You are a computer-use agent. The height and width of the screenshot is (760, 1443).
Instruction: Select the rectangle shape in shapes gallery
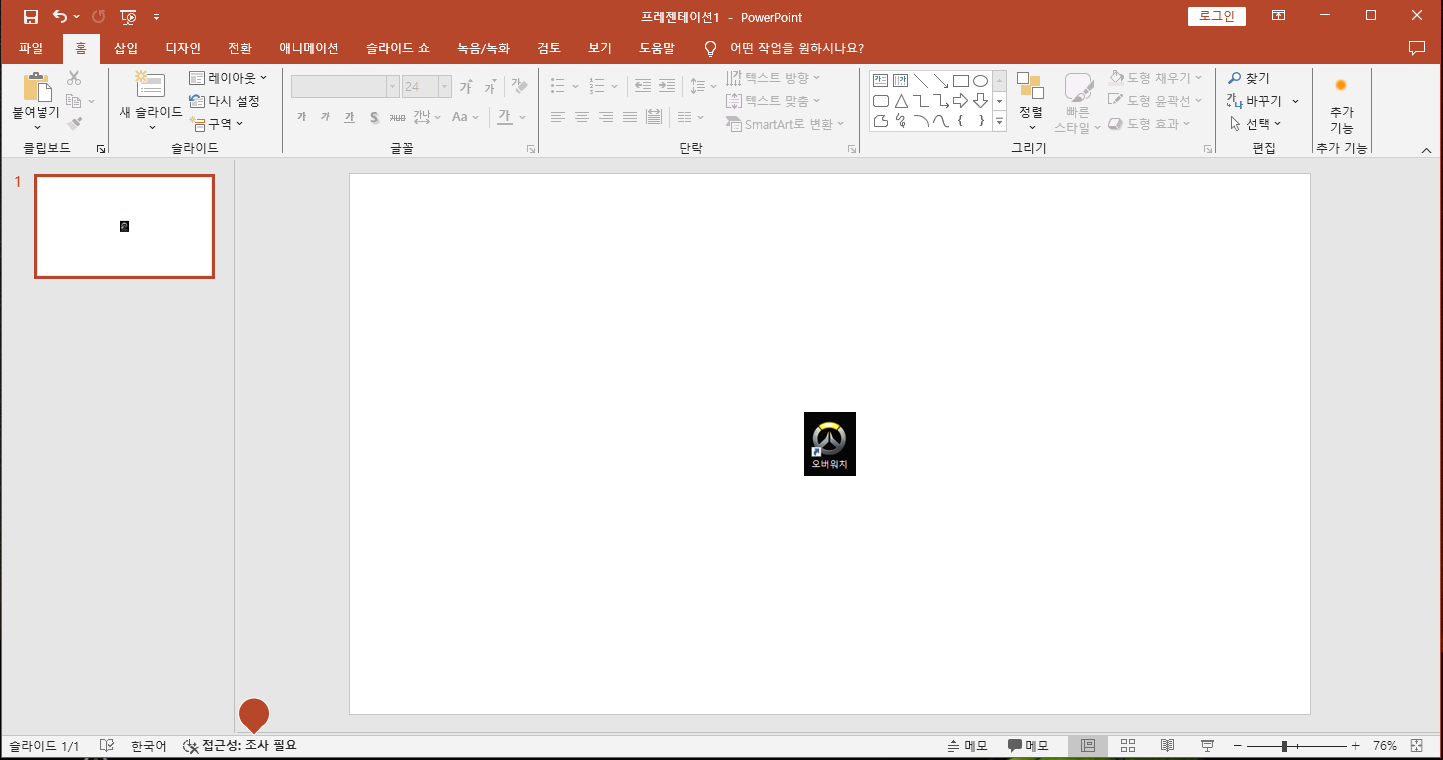coord(960,81)
